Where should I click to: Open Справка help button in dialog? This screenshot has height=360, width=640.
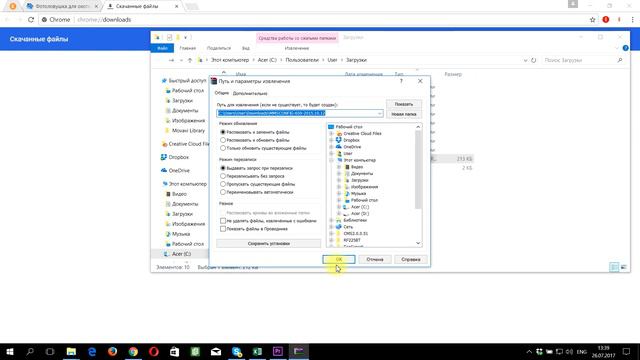coord(410,259)
